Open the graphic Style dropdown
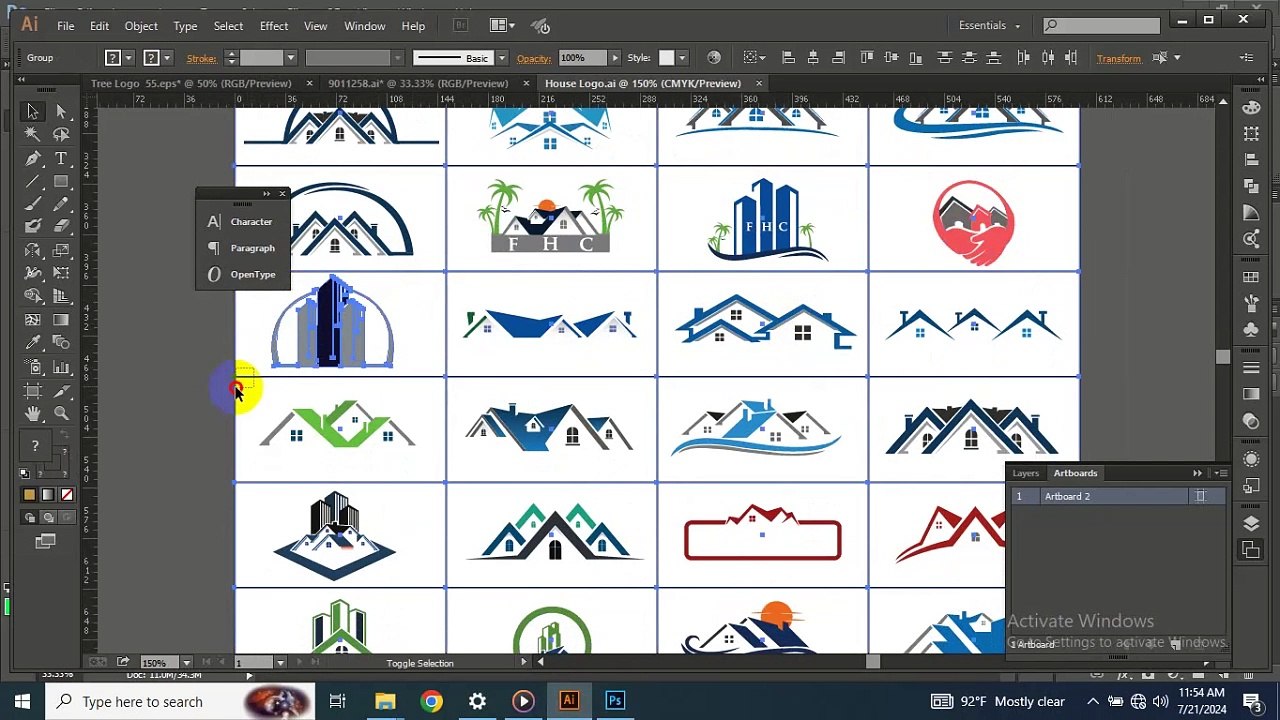 click(x=682, y=58)
